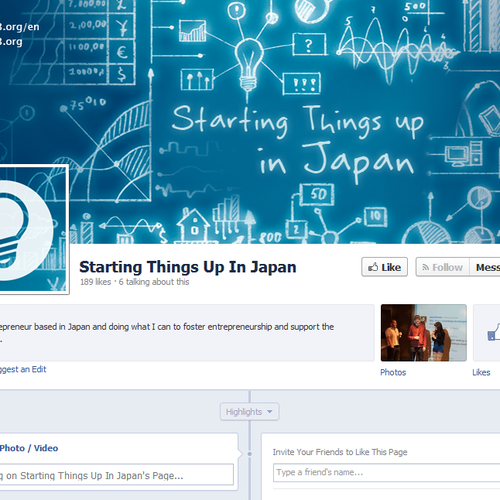Viewport: 500px width, 500px height.
Task: Click 'Invite Your Friends to Like This Page' heading
Action: click(340, 452)
